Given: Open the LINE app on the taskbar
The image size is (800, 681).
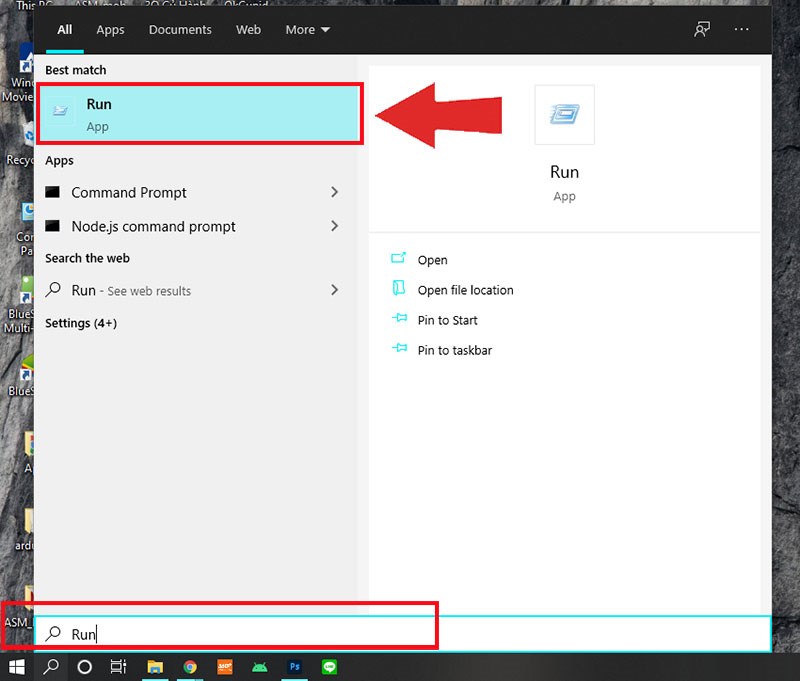Looking at the screenshot, I should point(330,667).
